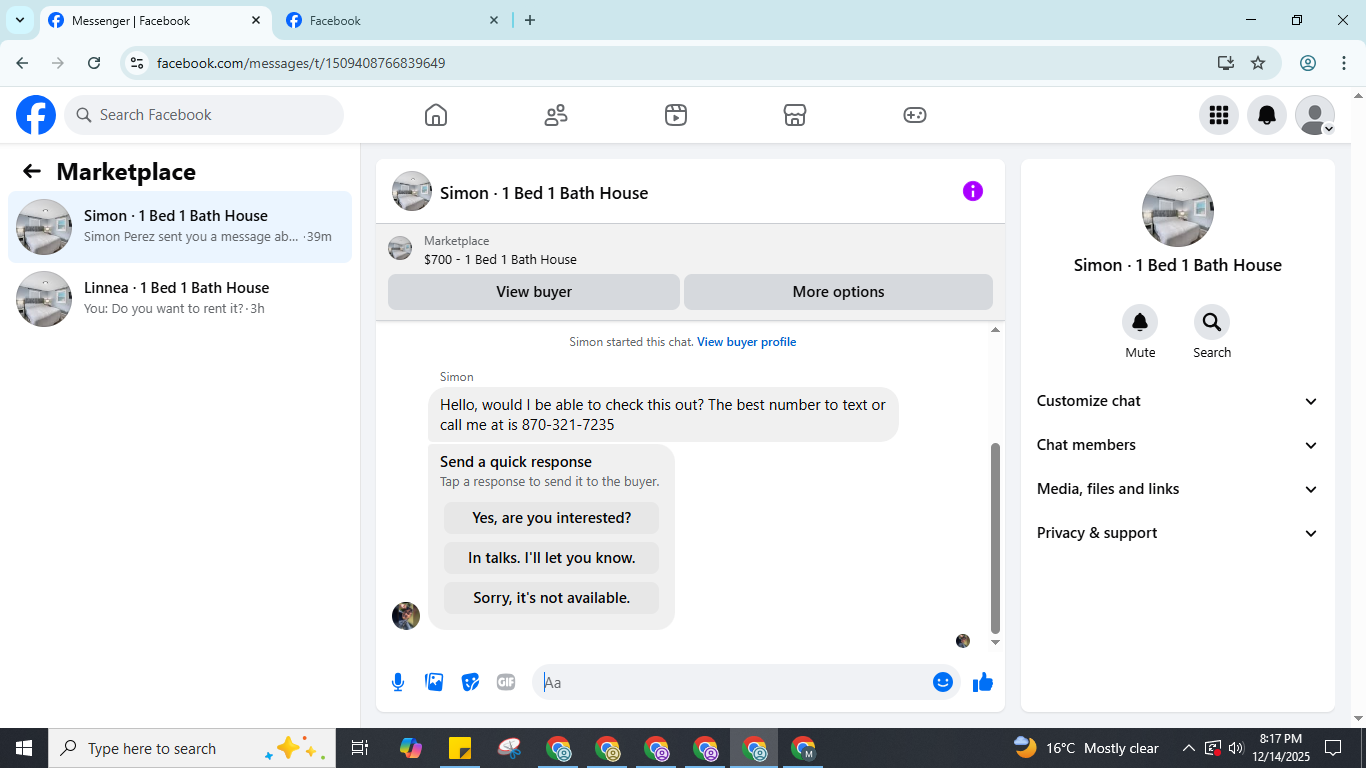Click the listing thumbnail in the chat header

(412, 191)
